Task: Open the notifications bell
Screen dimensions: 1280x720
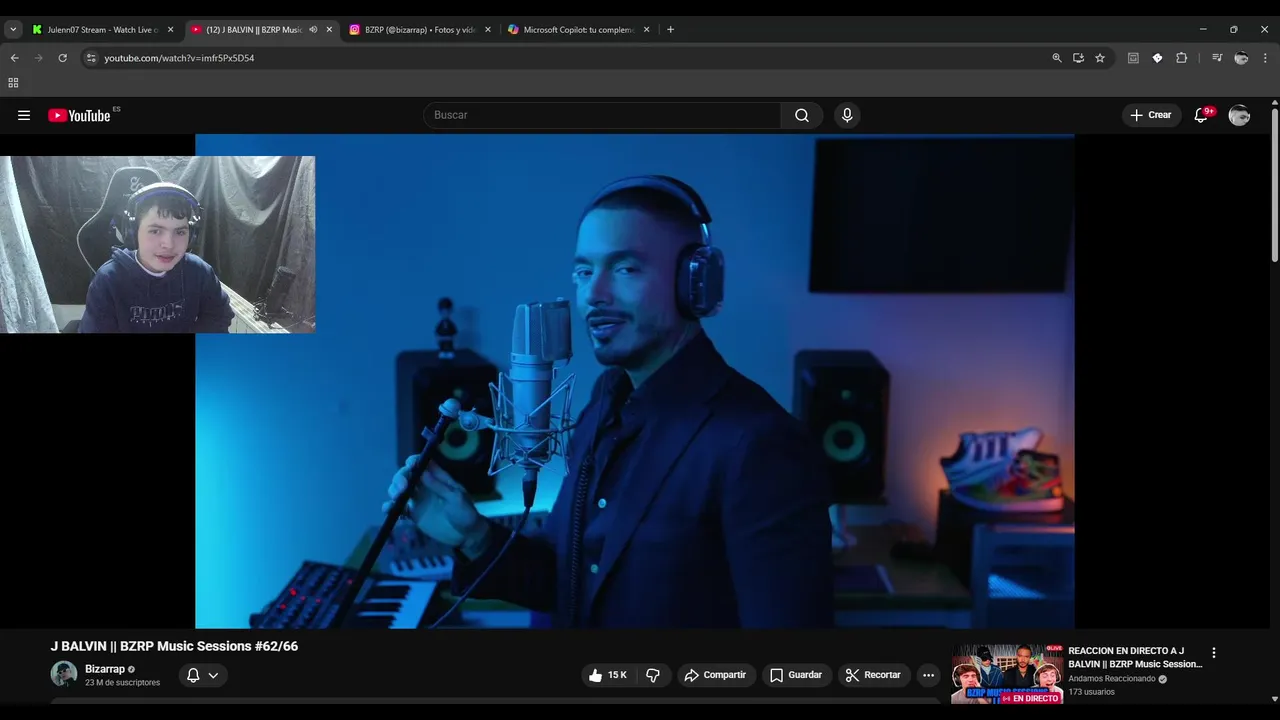Action: click(x=1202, y=115)
